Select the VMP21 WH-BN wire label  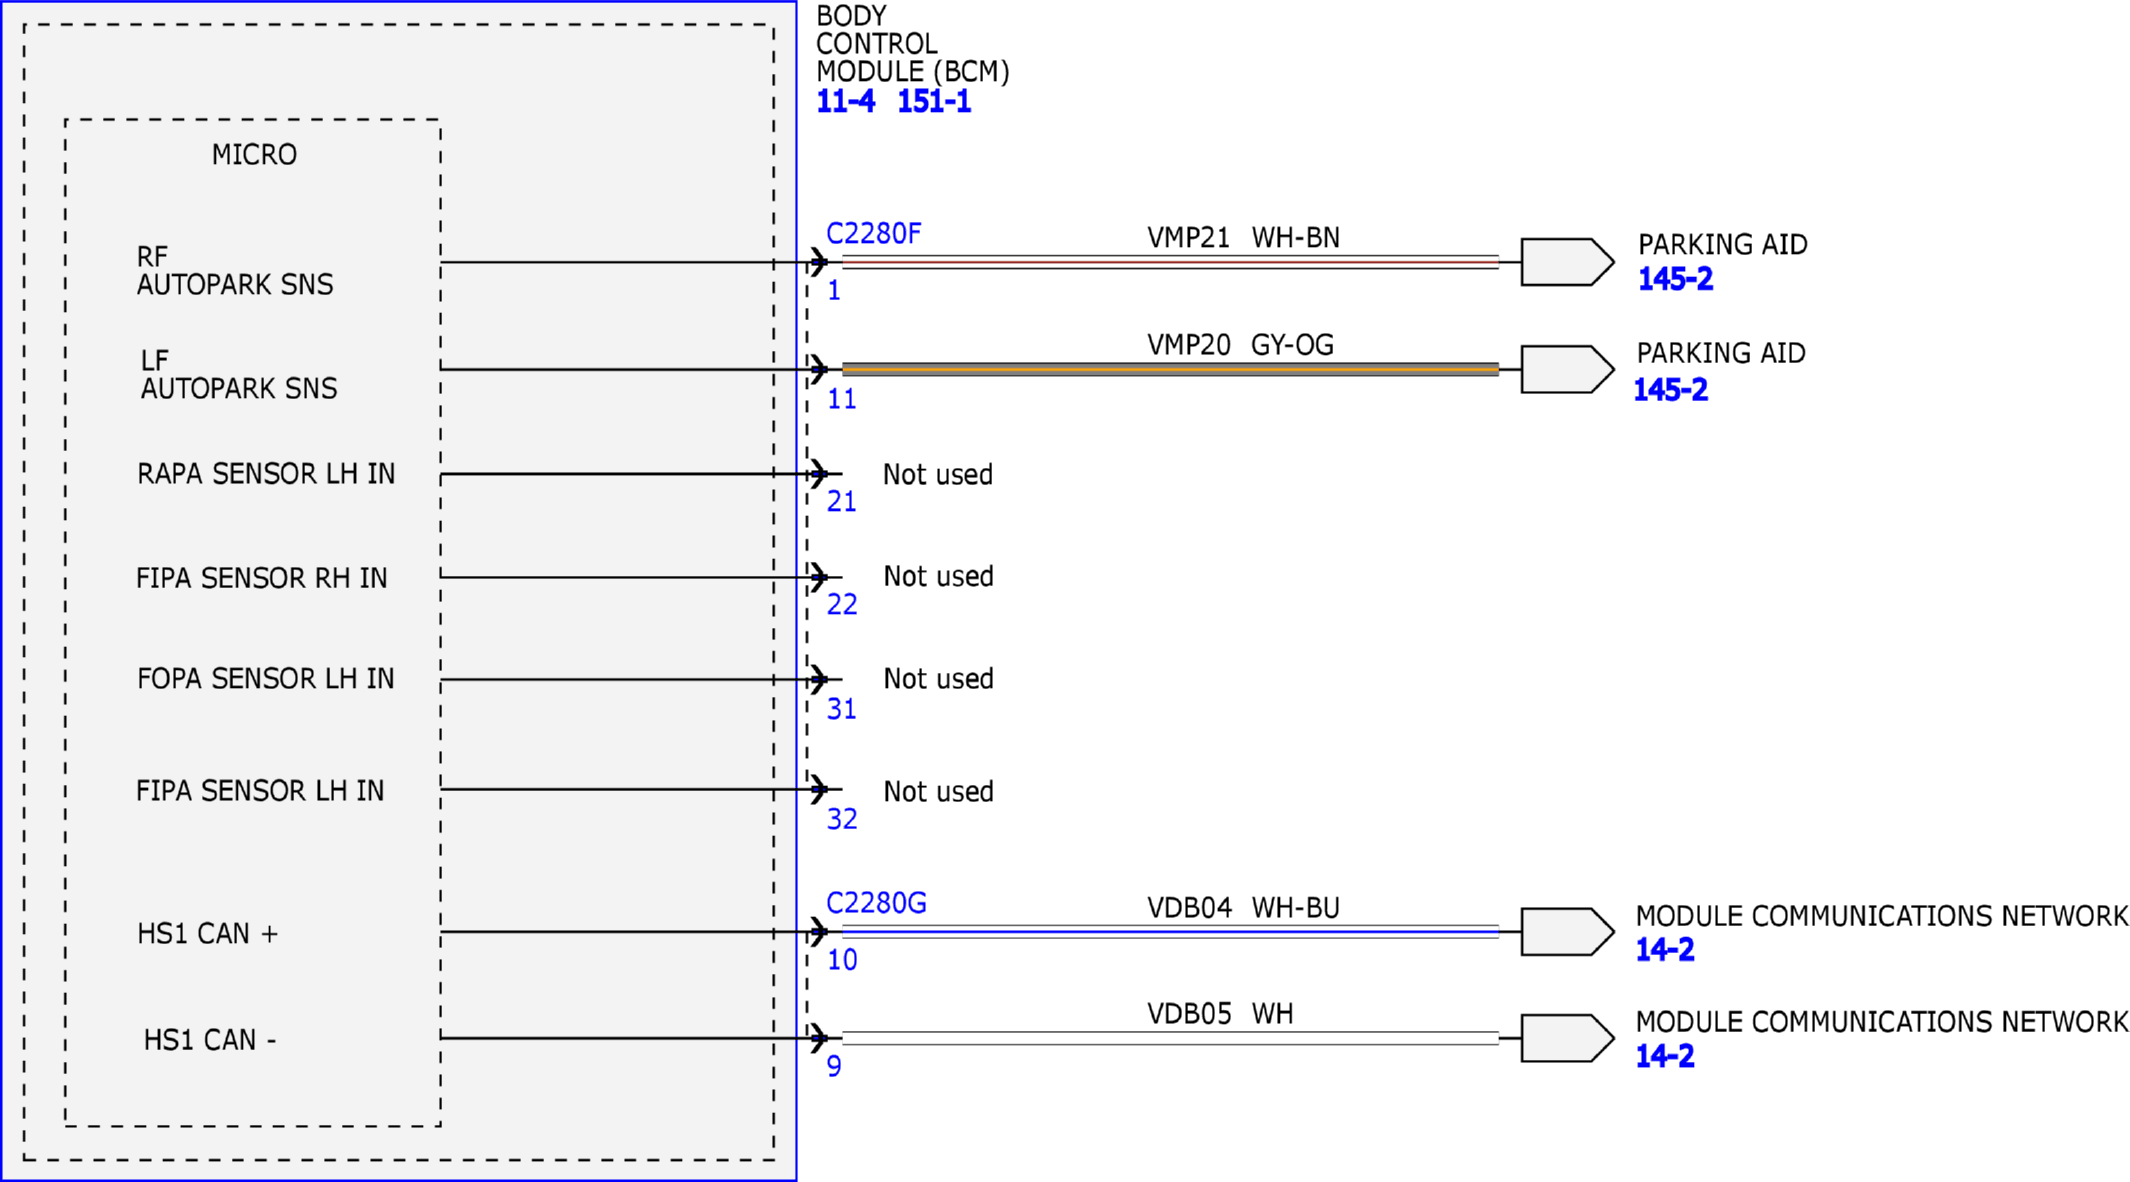tap(1243, 238)
